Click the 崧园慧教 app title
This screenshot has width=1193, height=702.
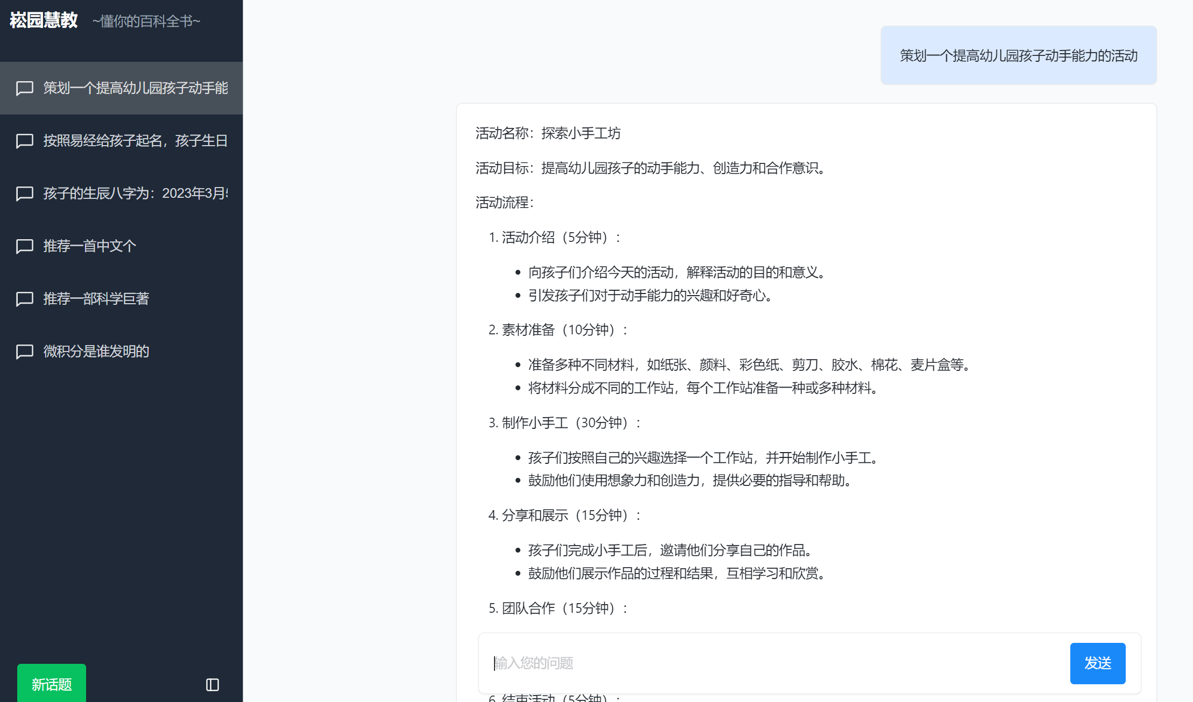tap(44, 20)
